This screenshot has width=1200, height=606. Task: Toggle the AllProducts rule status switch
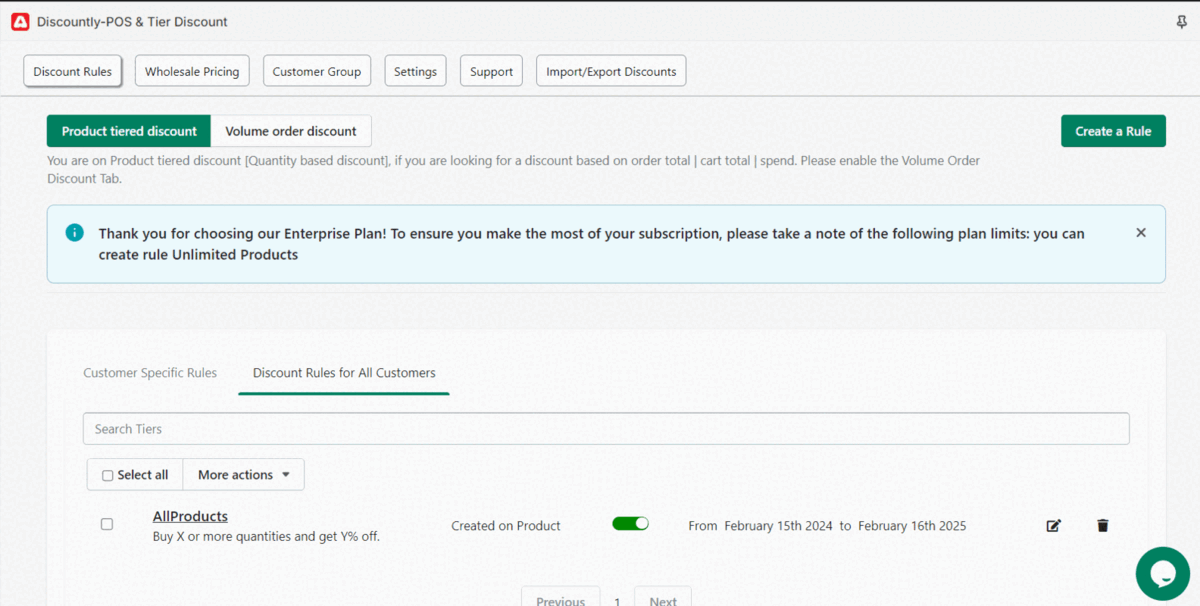tap(630, 524)
